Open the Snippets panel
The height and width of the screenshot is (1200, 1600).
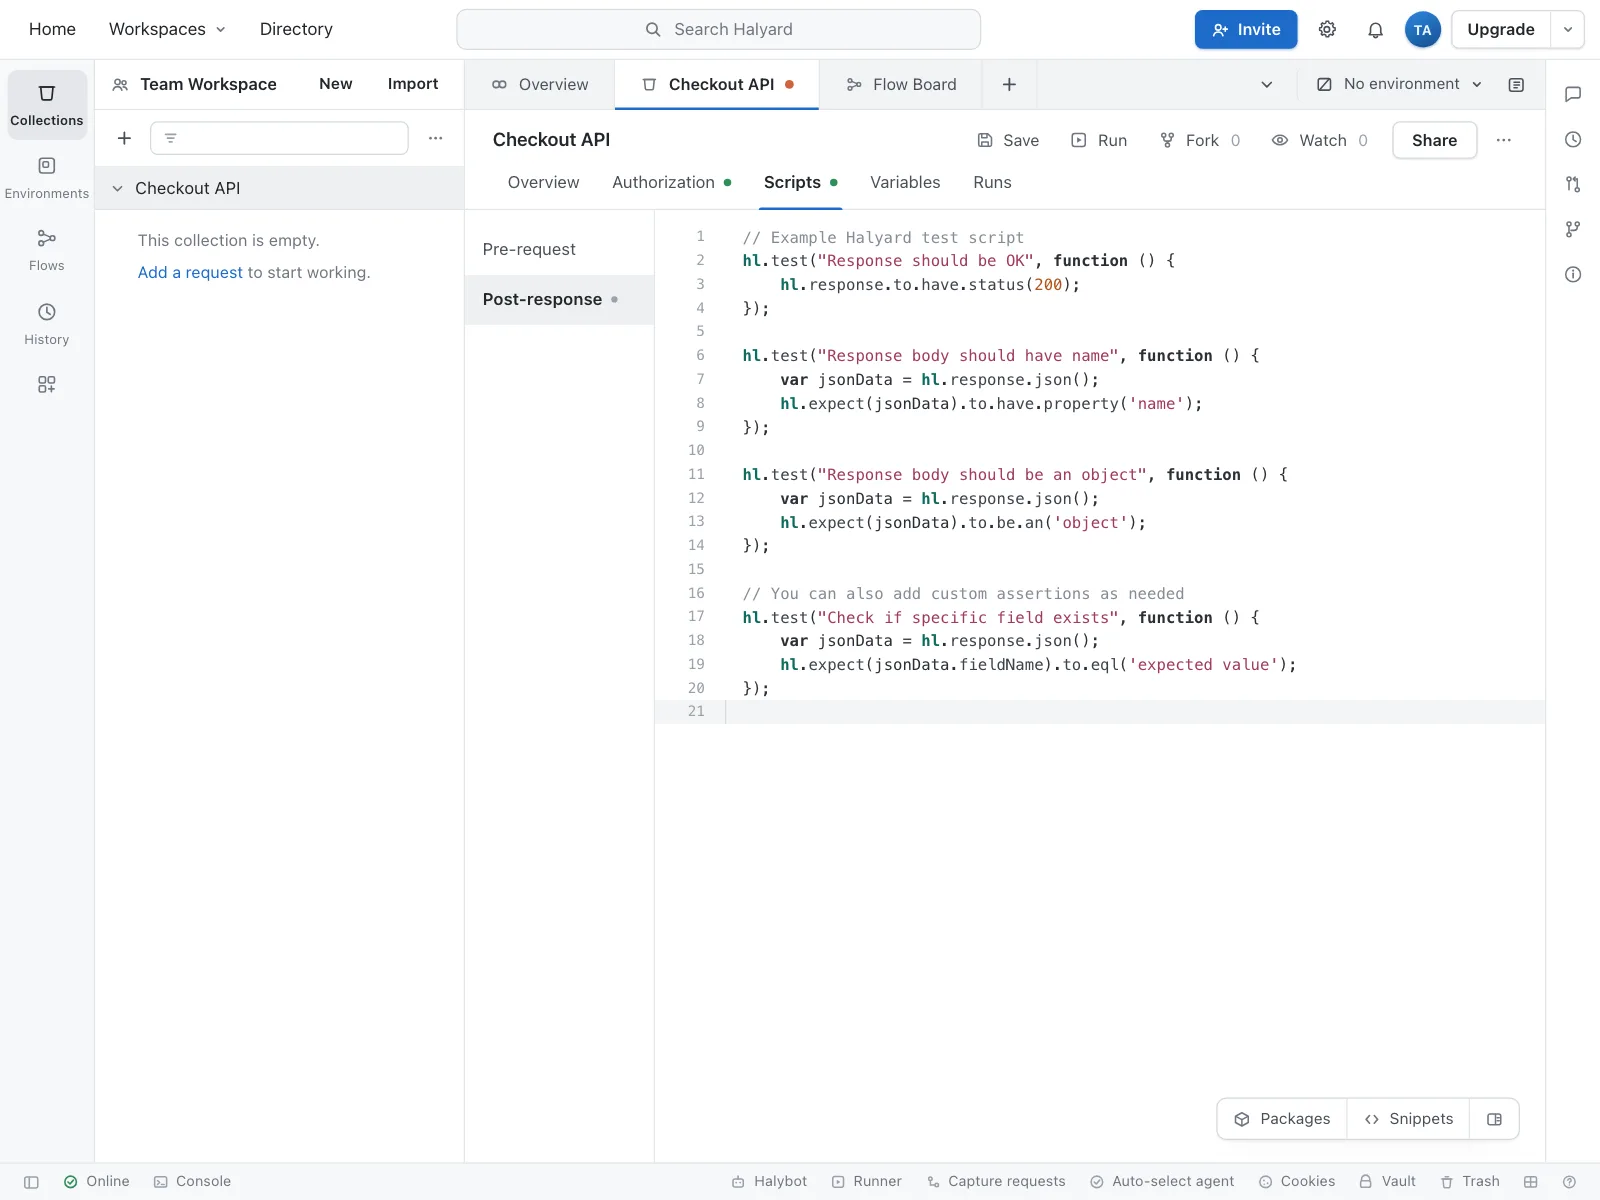pos(1408,1119)
